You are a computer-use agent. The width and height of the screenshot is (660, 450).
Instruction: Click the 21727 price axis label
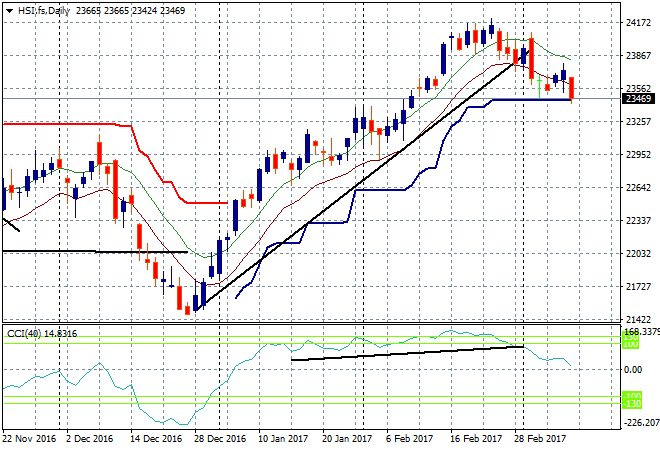[x=639, y=286]
